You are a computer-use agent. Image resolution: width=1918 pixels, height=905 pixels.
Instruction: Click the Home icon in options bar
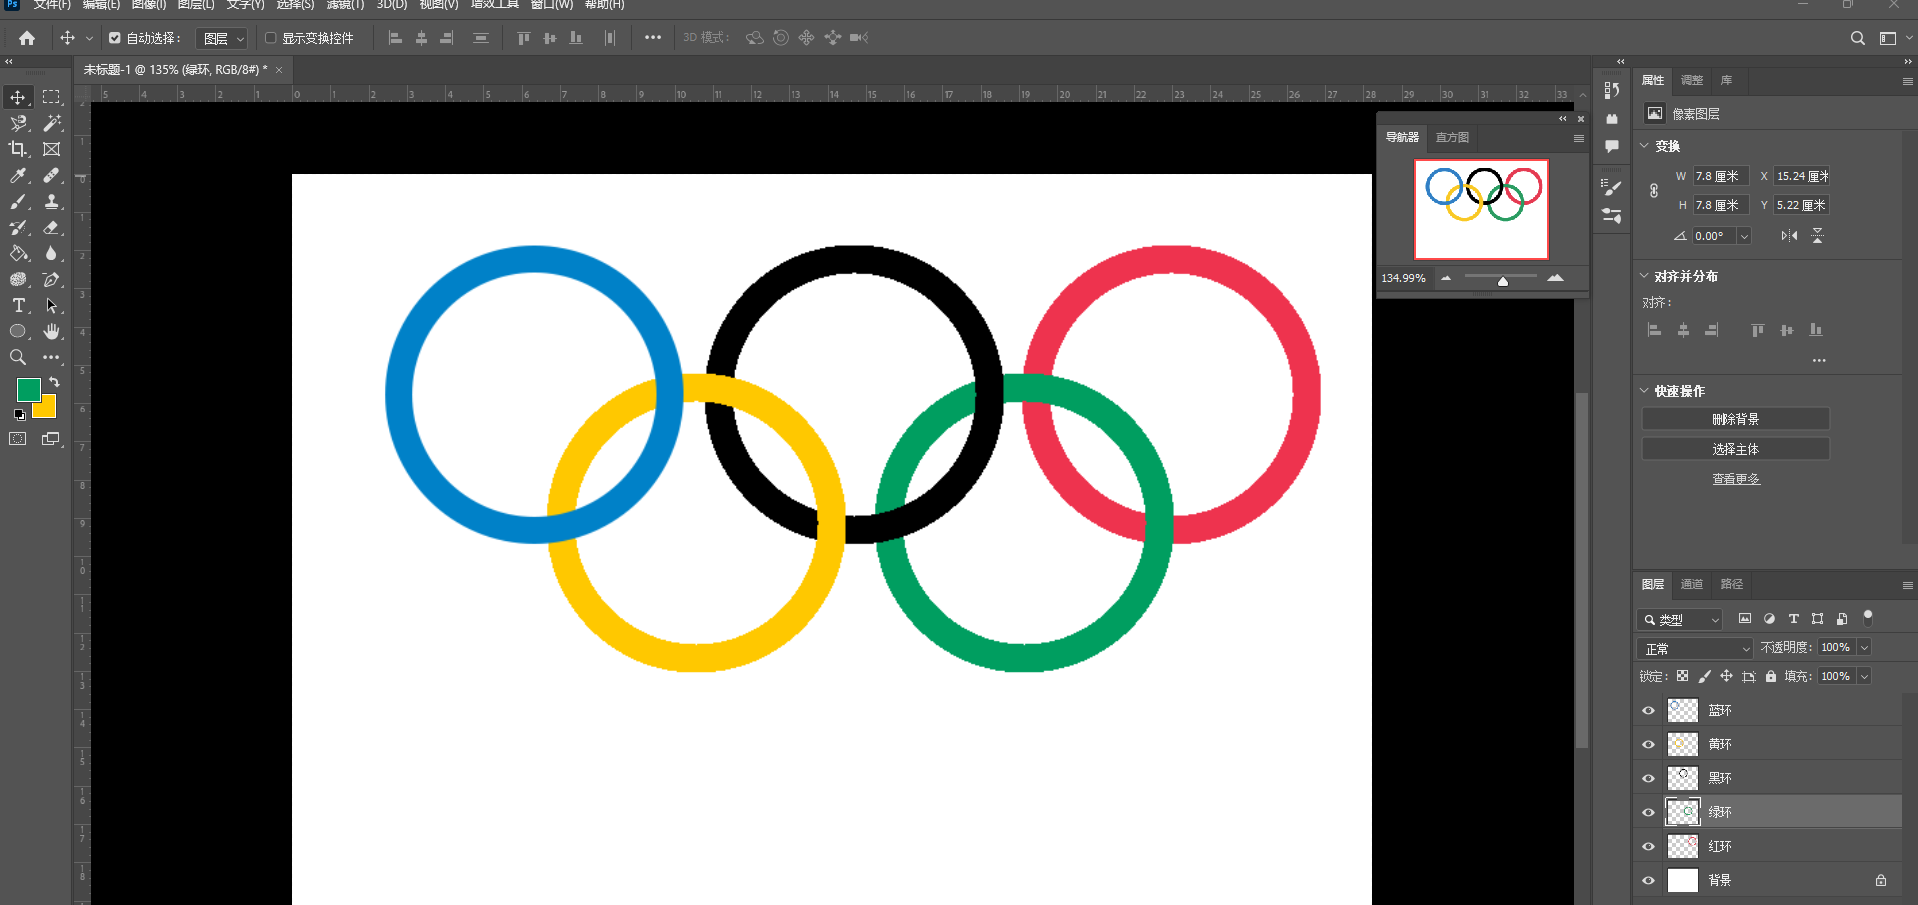(27, 38)
